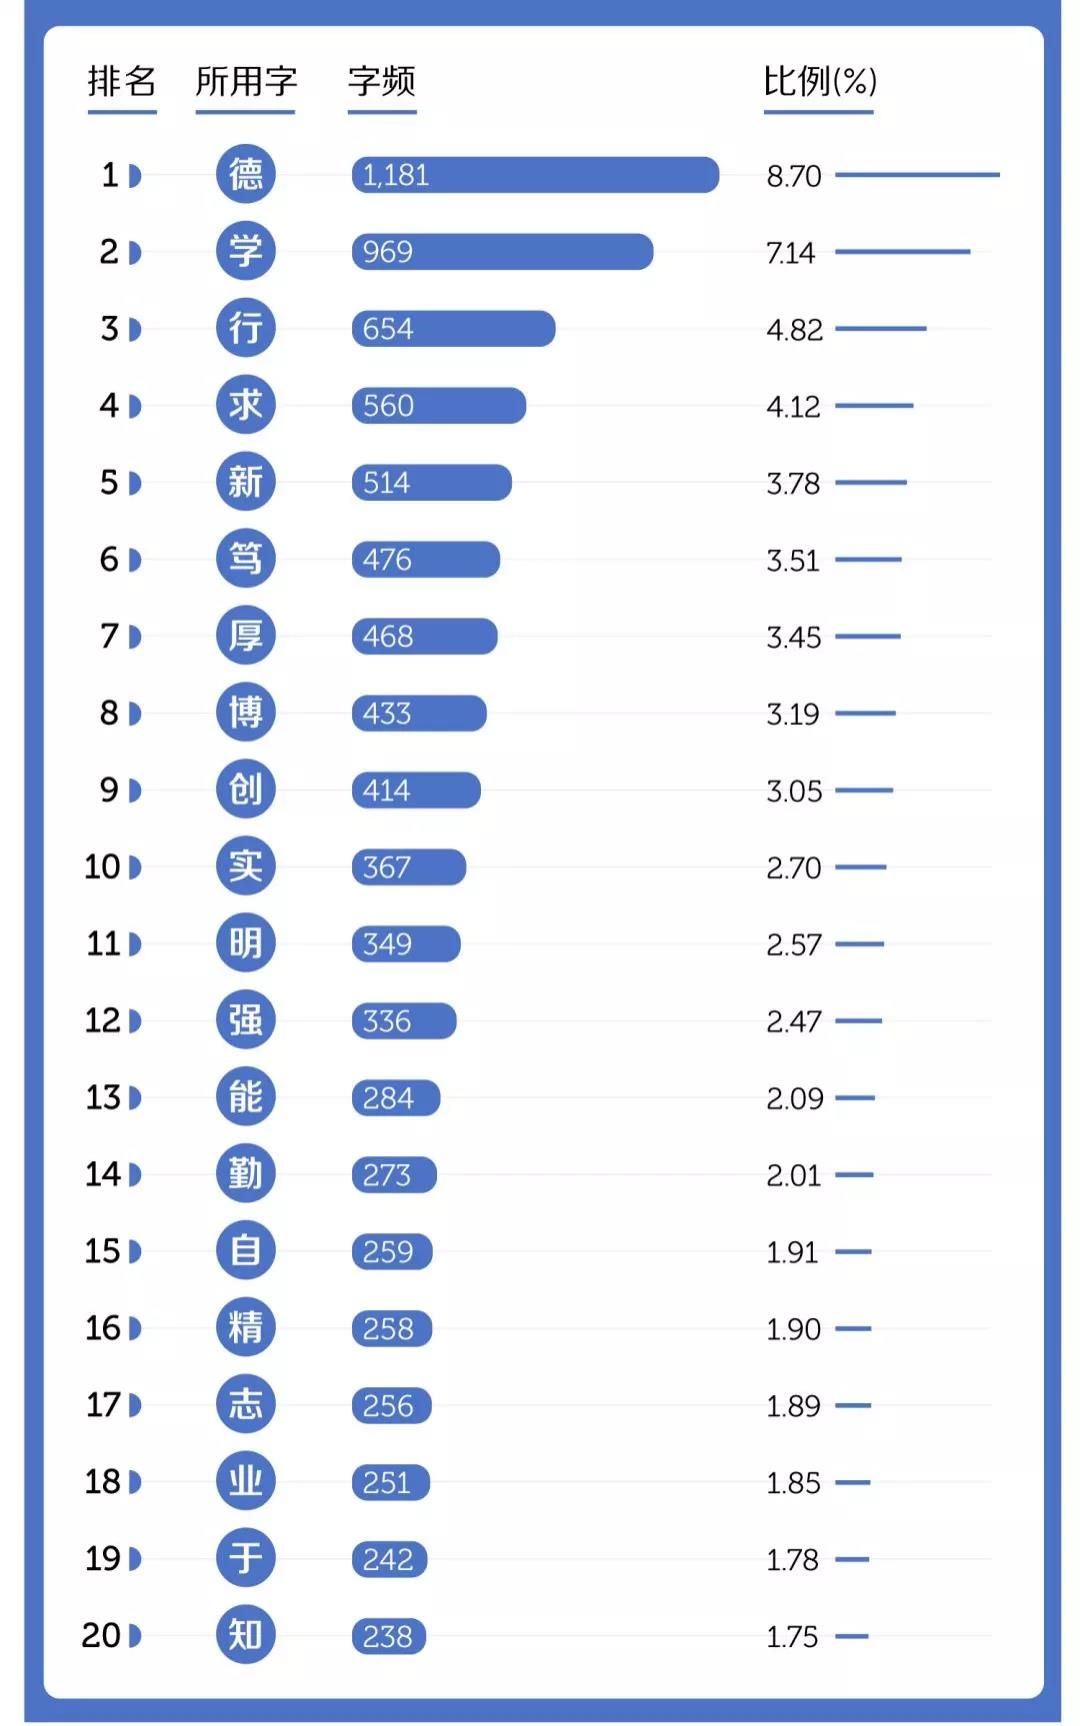Click the 654 frequency bar
Image resolution: width=1080 pixels, height=1726 pixels.
(x=453, y=328)
